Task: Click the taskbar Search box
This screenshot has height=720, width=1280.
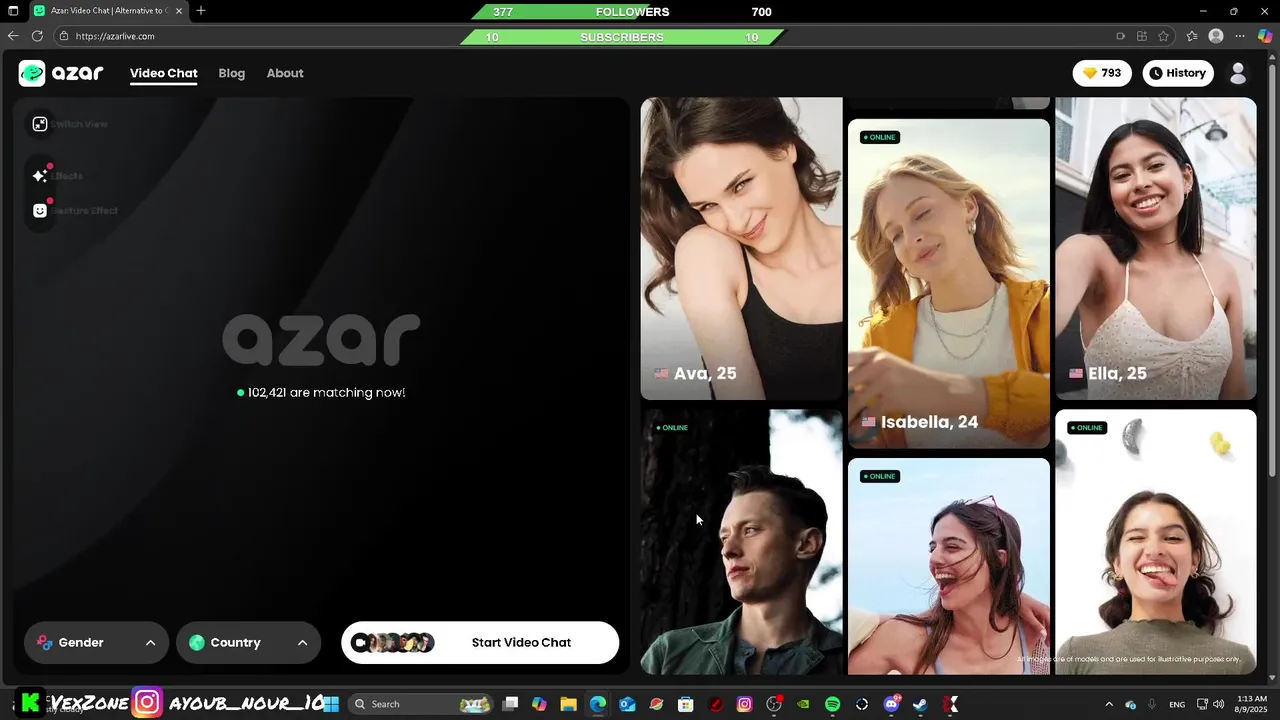Action: (x=420, y=704)
